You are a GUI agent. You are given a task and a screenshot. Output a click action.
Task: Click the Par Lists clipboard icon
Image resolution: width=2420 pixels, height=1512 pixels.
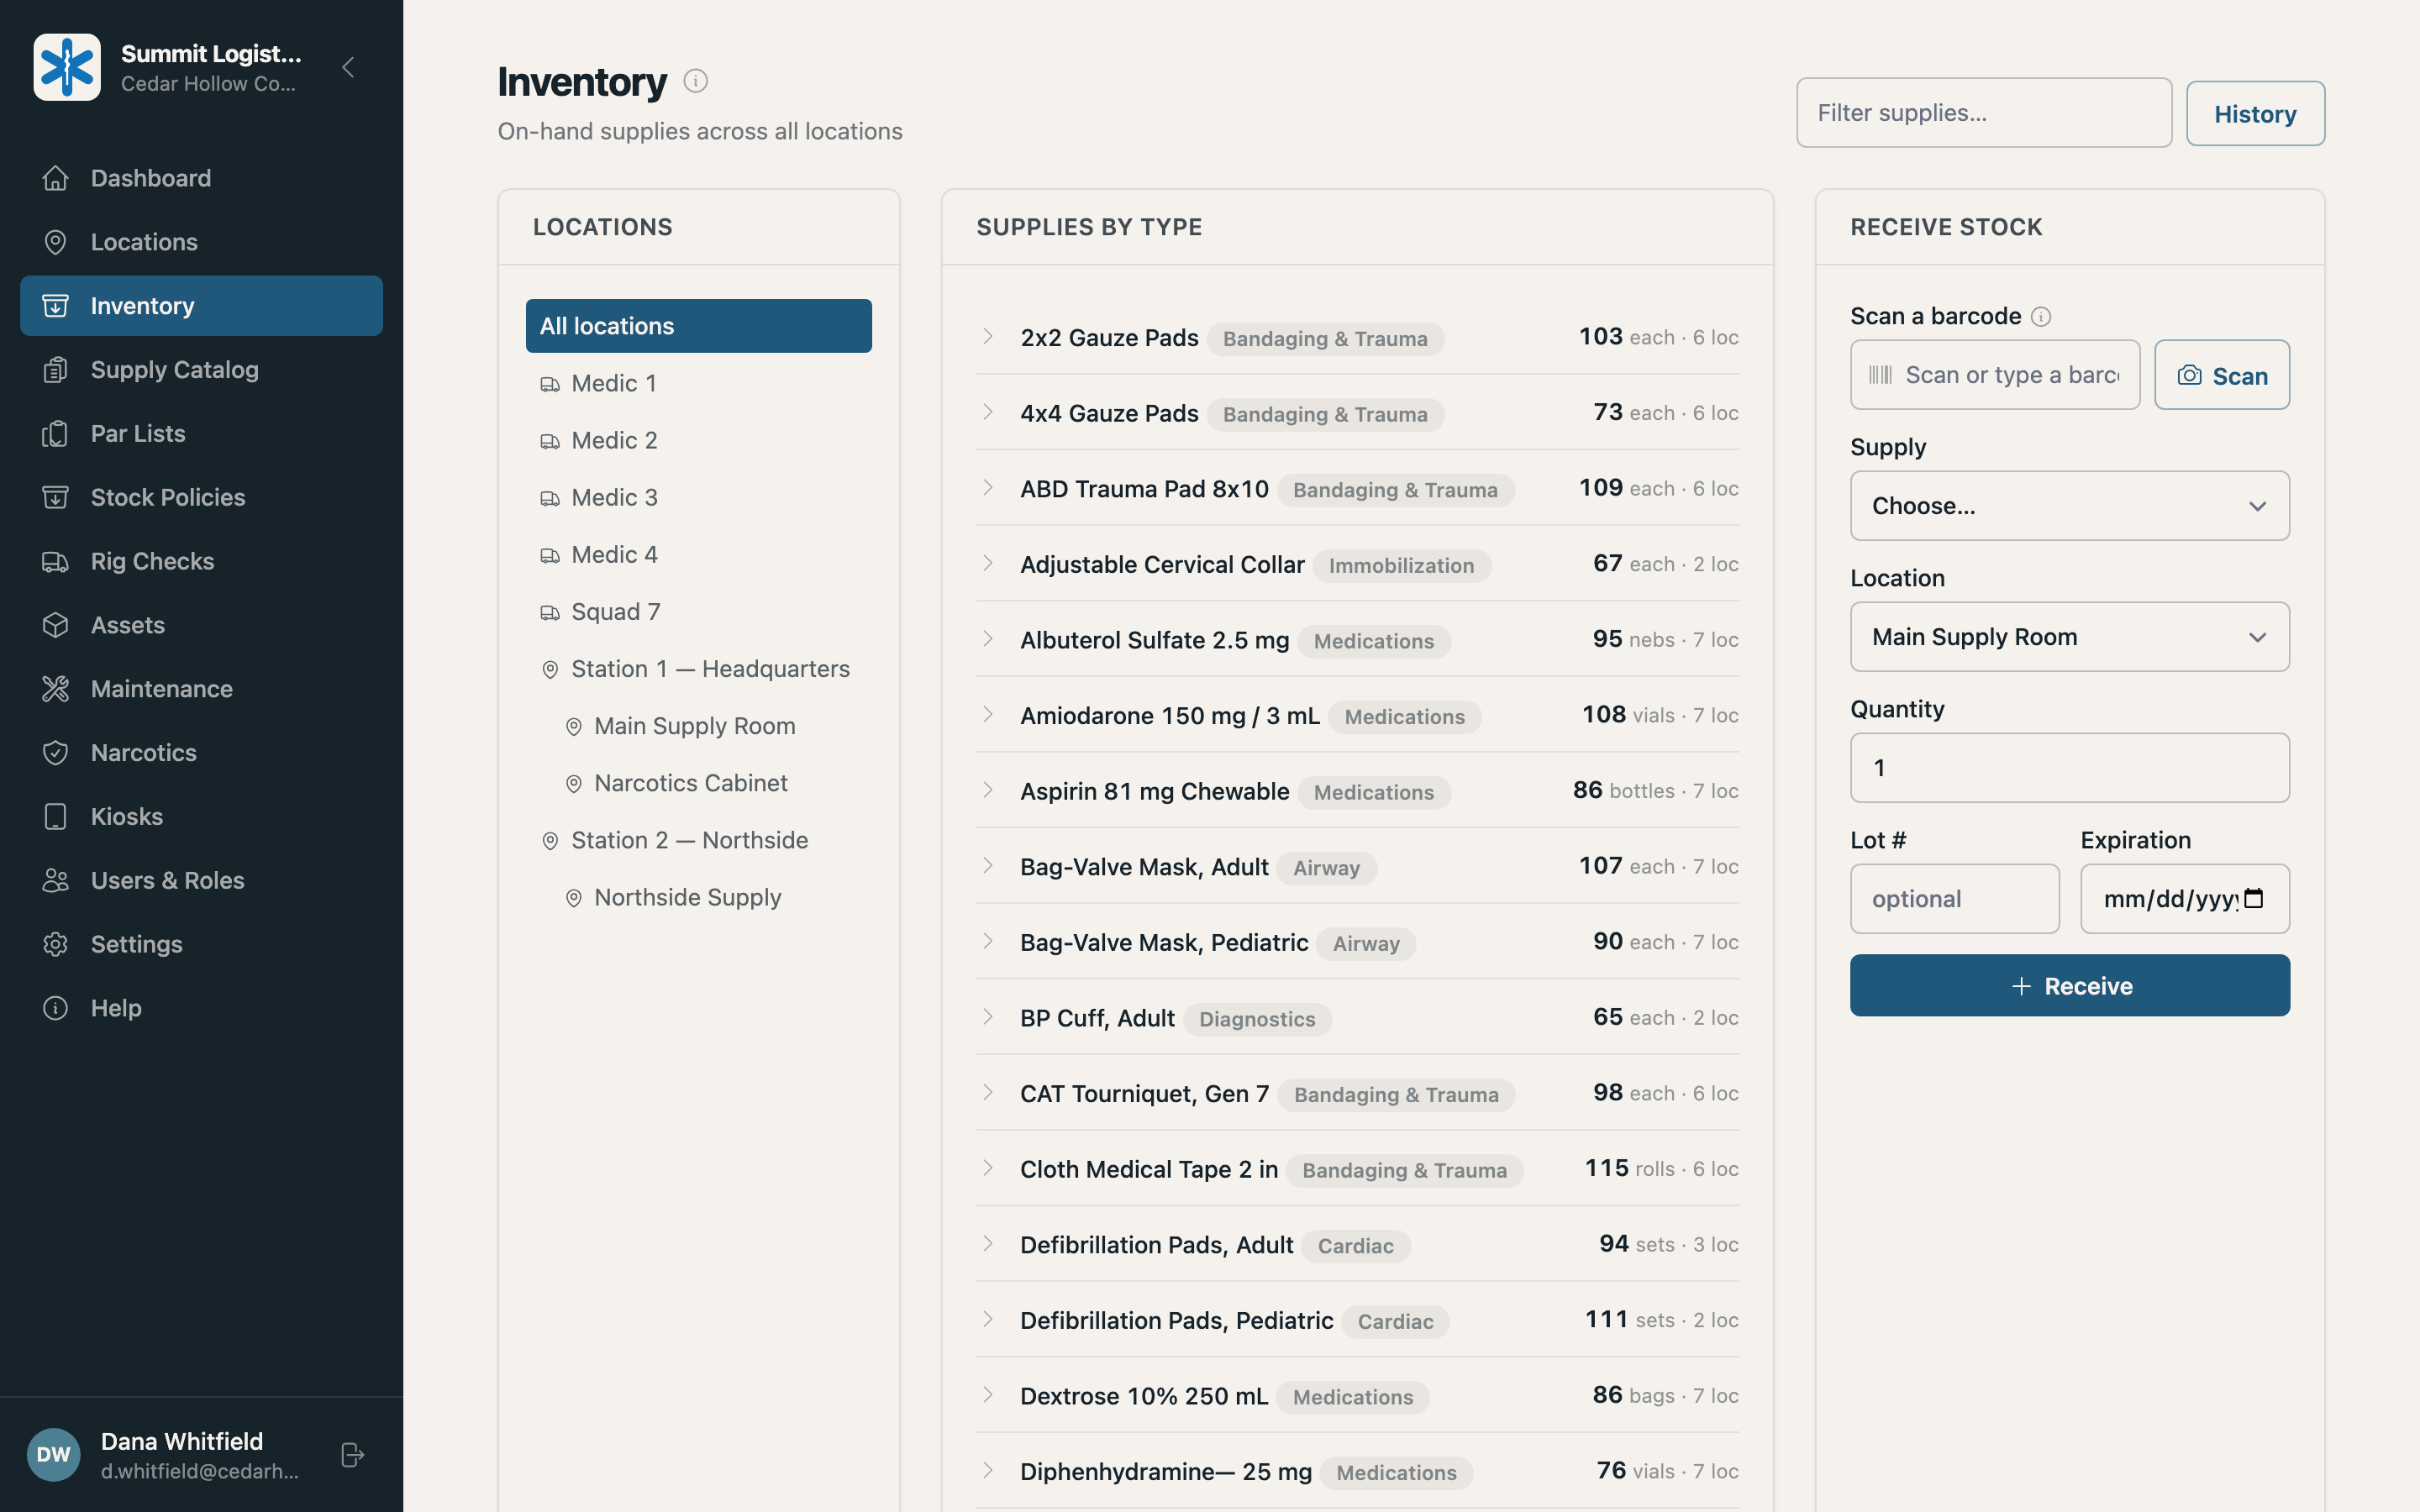tap(56, 434)
